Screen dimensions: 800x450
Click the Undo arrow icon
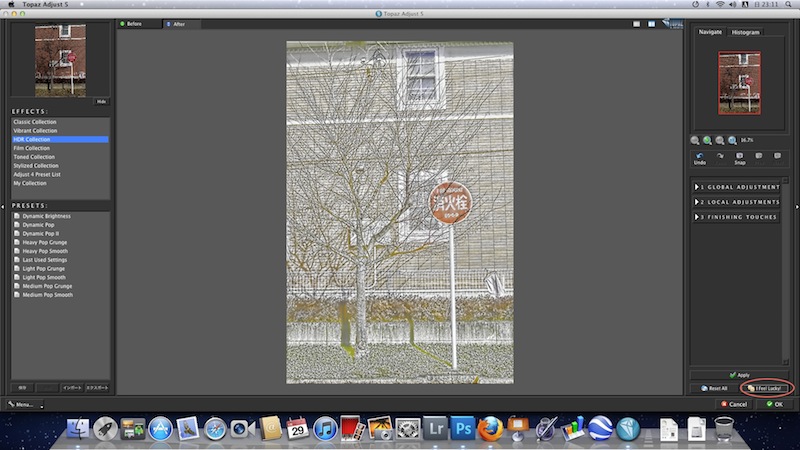[x=699, y=155]
